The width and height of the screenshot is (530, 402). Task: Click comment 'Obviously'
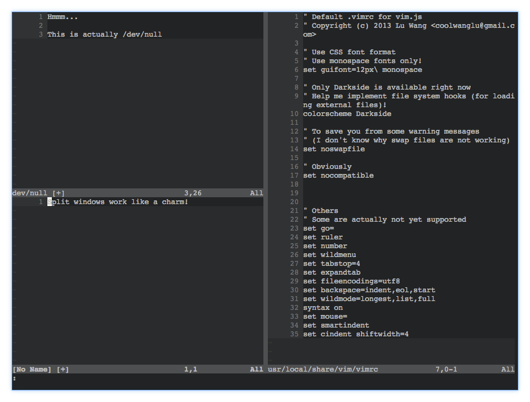coord(328,166)
